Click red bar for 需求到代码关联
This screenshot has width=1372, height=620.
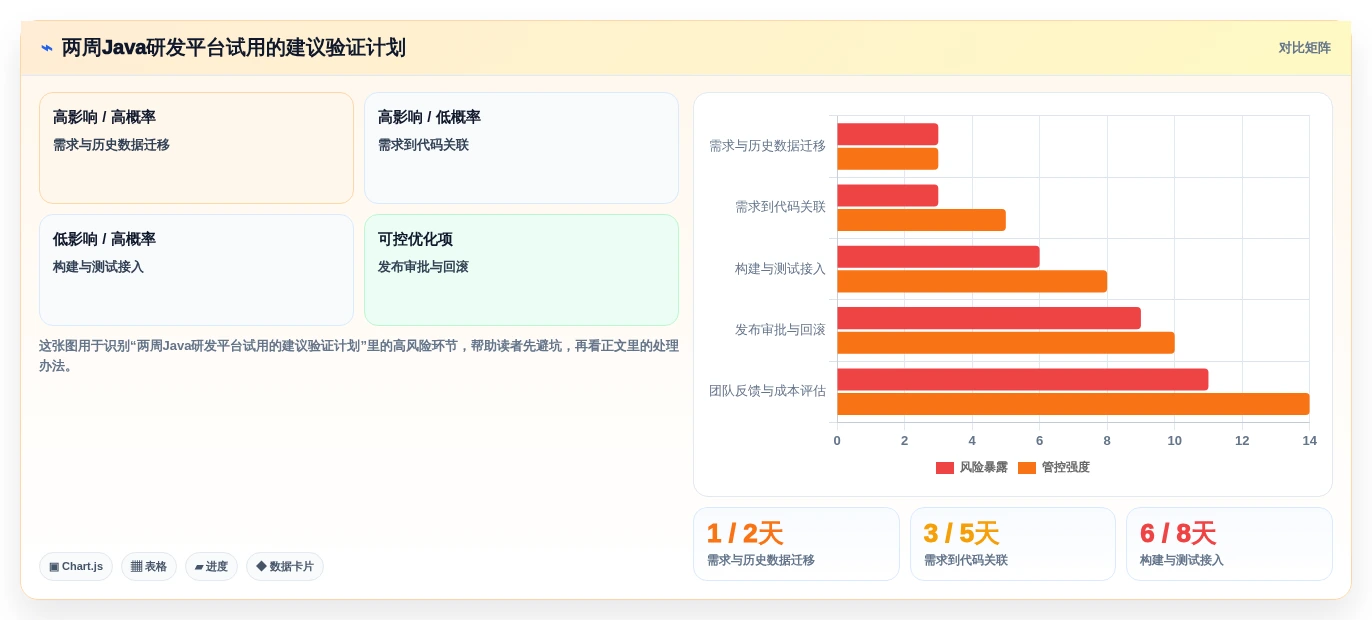888,195
